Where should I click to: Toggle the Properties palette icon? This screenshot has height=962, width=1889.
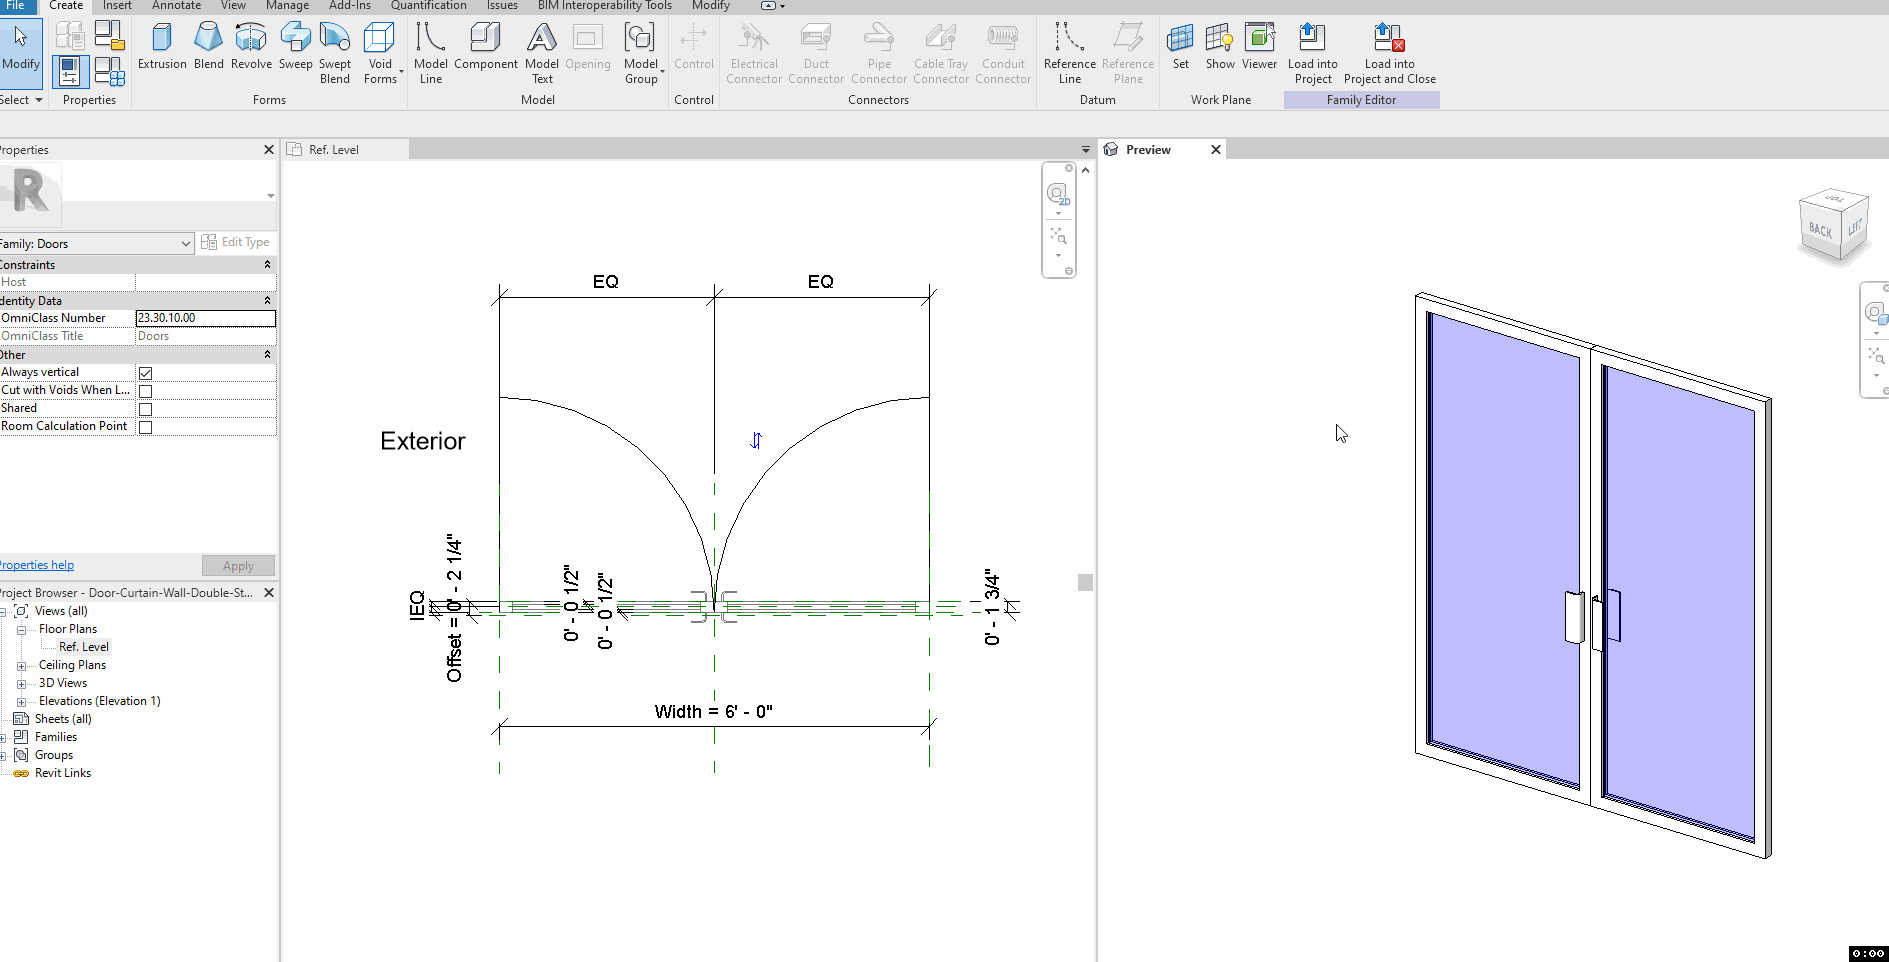pos(70,72)
